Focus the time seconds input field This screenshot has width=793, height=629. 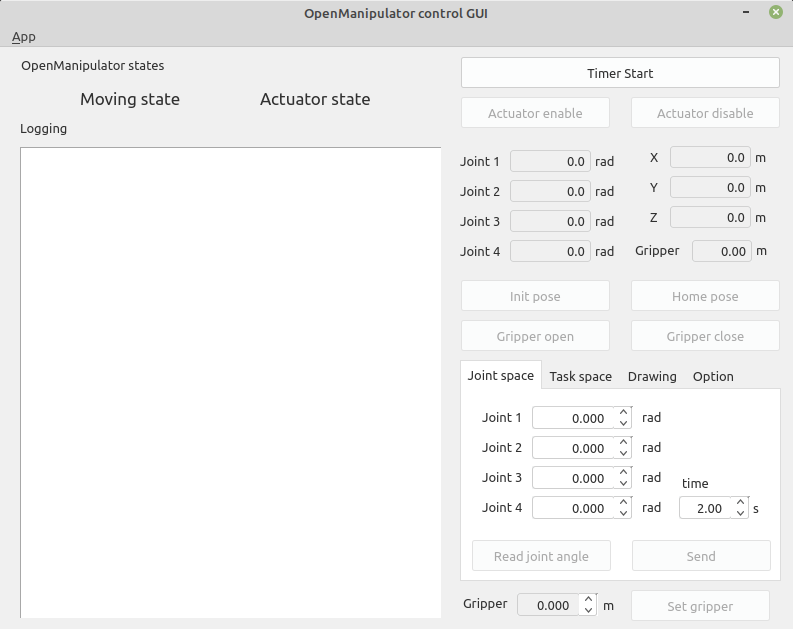click(x=705, y=508)
